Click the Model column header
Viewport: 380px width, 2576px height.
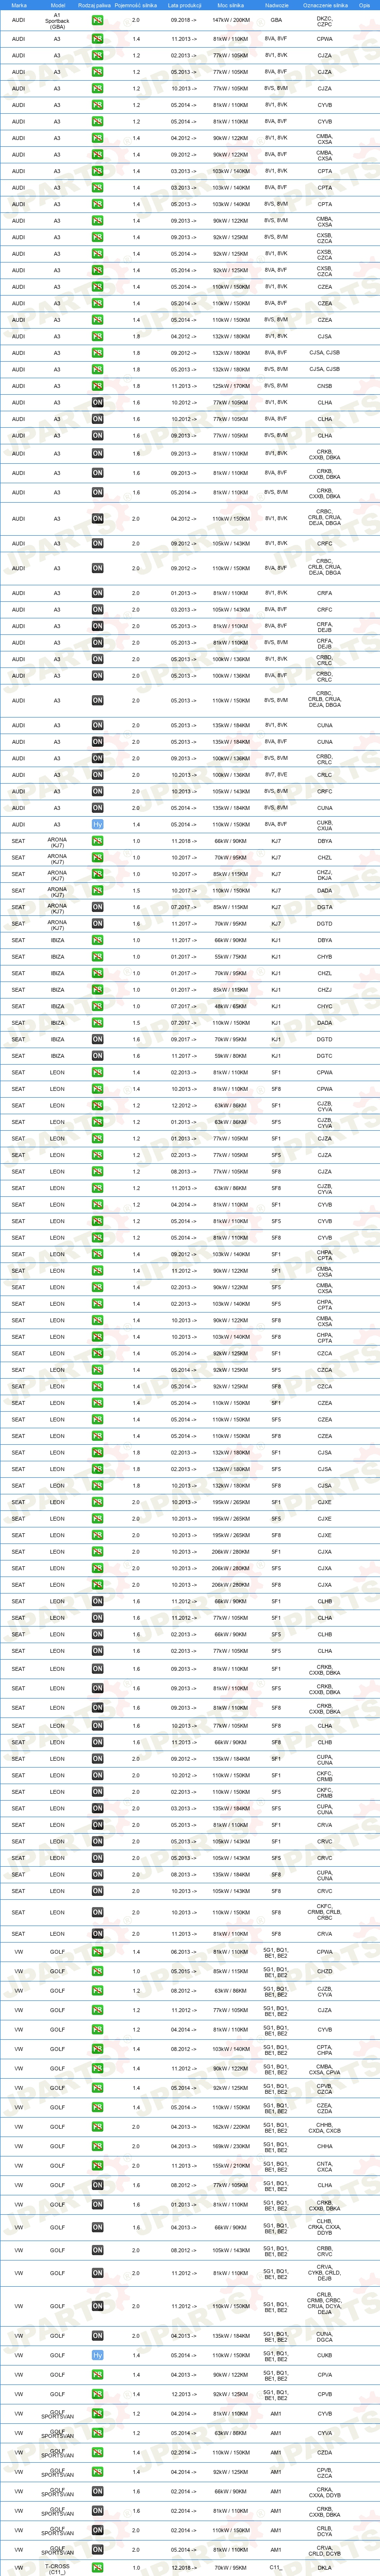57,5
